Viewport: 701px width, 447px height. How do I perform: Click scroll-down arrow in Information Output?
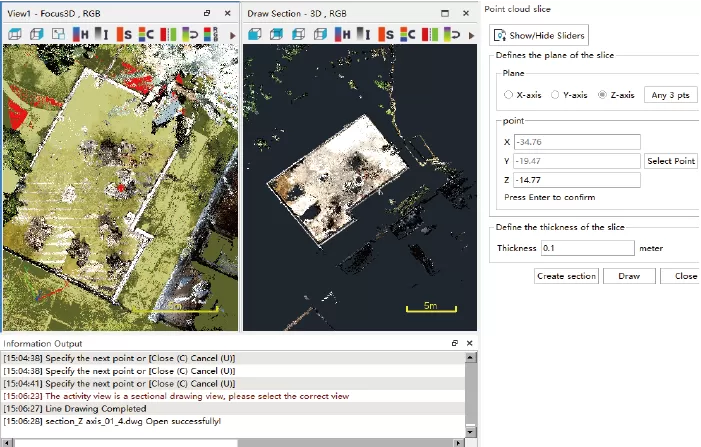470,432
